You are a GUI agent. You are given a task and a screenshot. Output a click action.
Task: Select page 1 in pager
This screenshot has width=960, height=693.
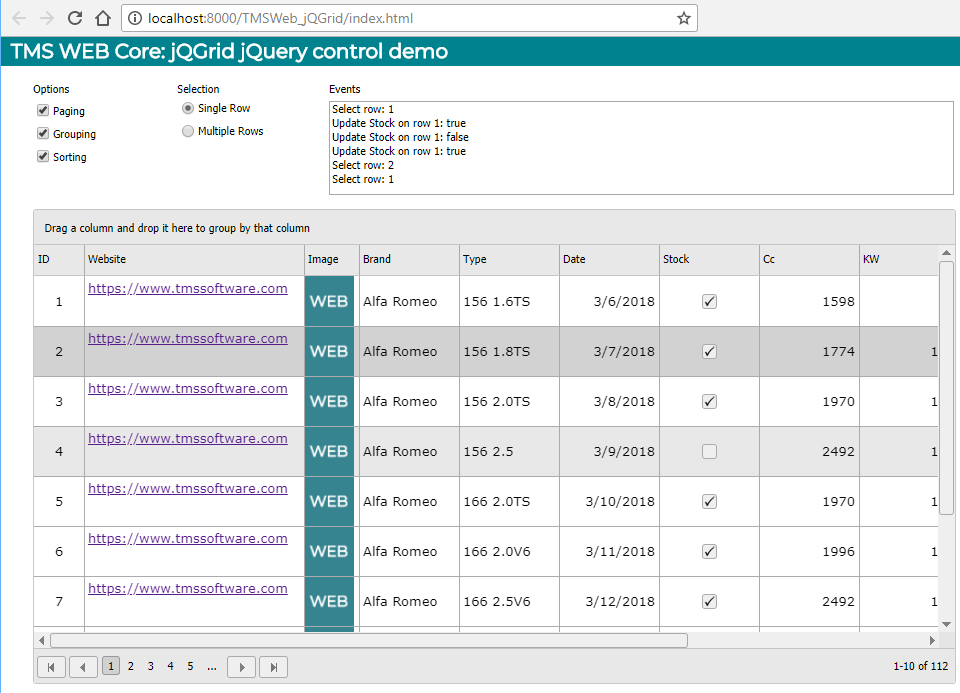(x=111, y=665)
